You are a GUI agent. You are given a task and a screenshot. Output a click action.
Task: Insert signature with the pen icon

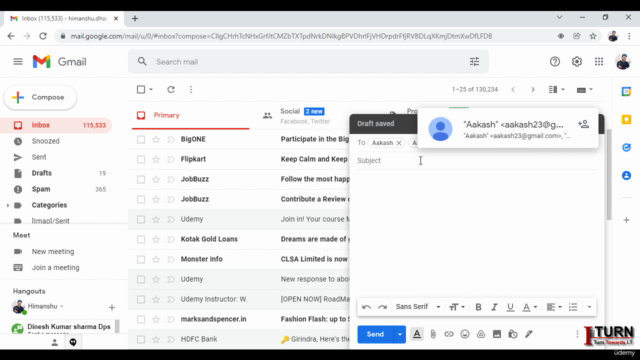[x=529, y=334]
